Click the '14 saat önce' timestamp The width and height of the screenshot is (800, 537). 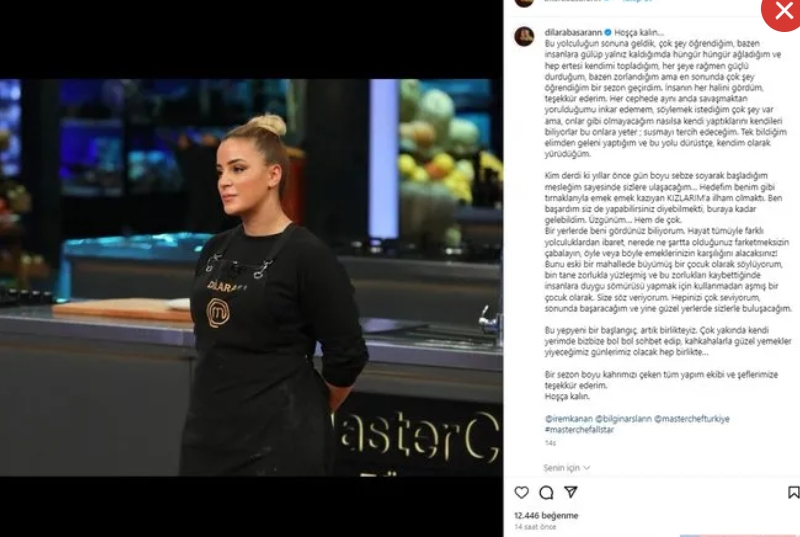point(535,527)
